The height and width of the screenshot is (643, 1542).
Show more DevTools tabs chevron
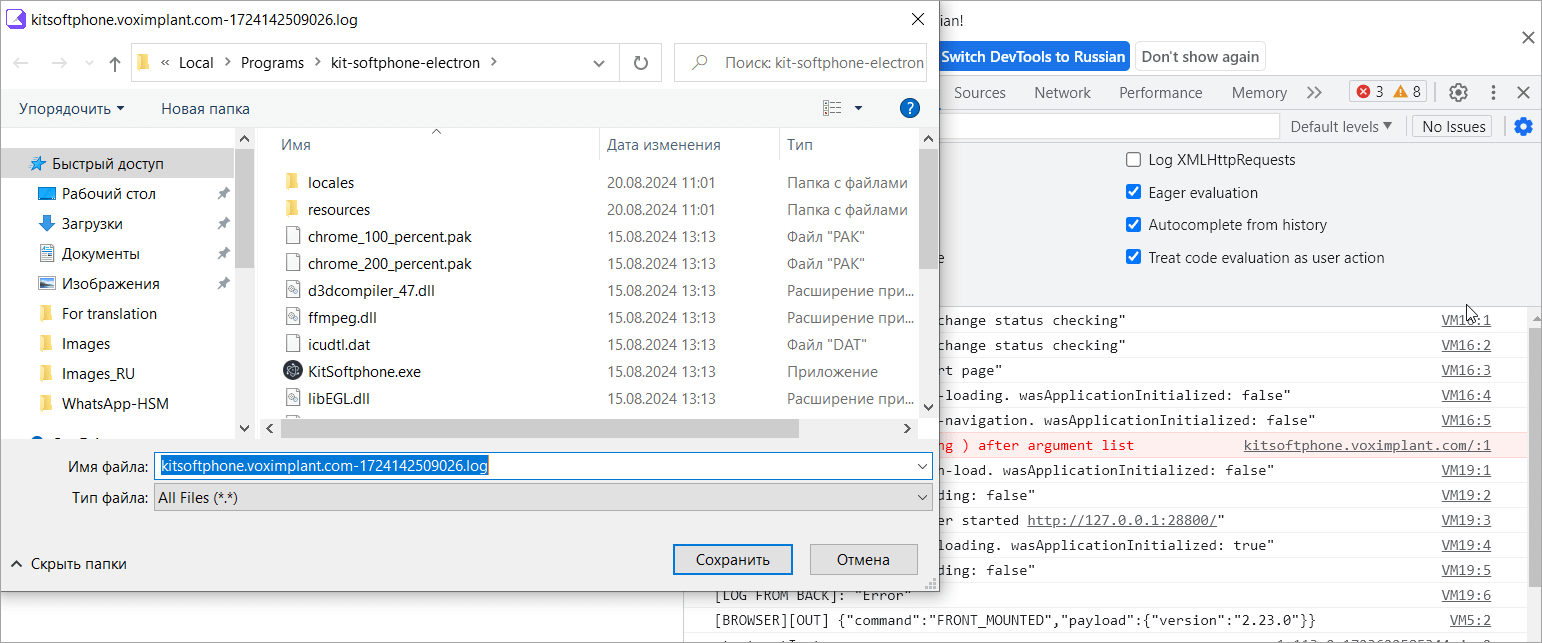tap(1314, 92)
